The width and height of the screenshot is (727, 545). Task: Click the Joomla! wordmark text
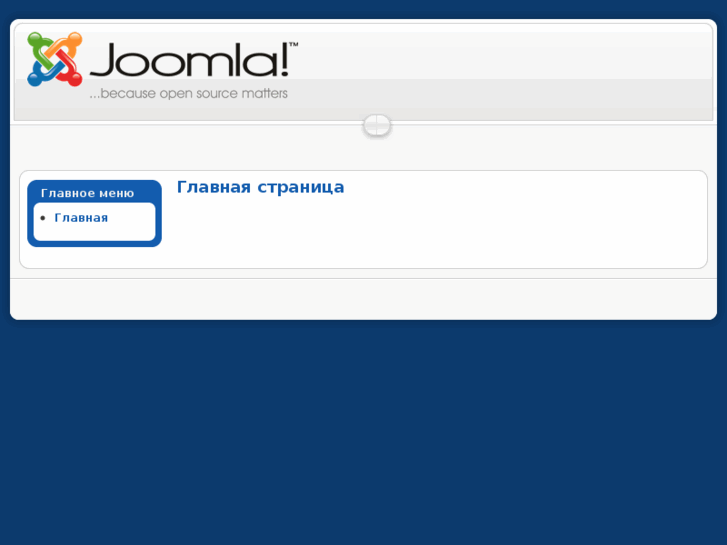click(190, 59)
